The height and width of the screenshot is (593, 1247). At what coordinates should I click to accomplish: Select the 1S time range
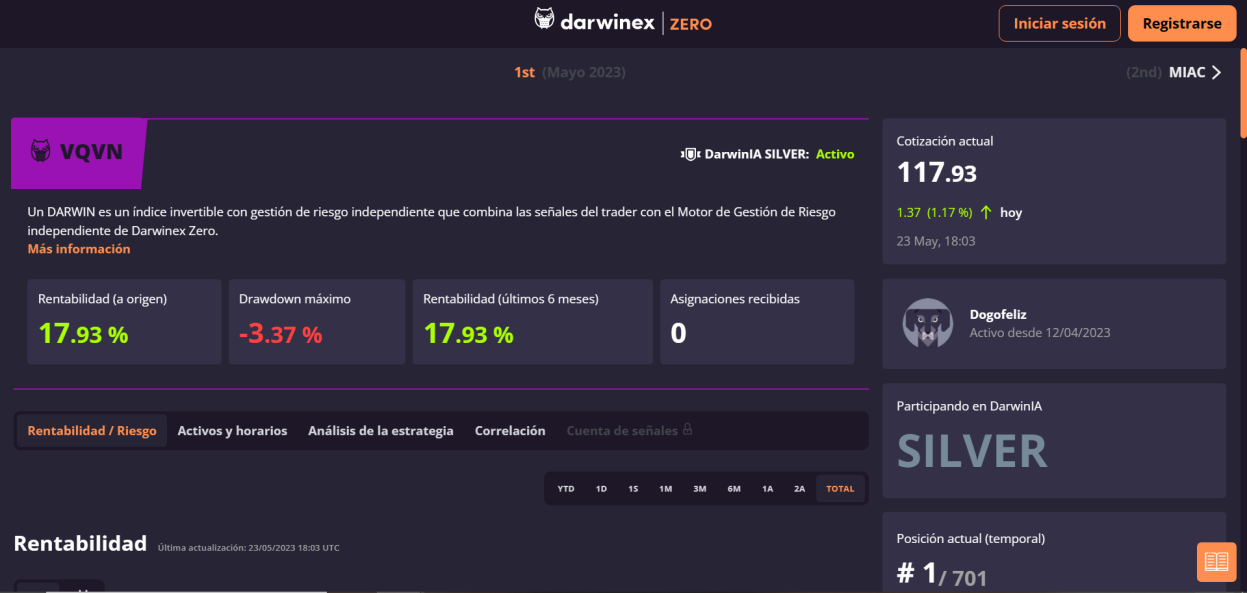tap(633, 489)
